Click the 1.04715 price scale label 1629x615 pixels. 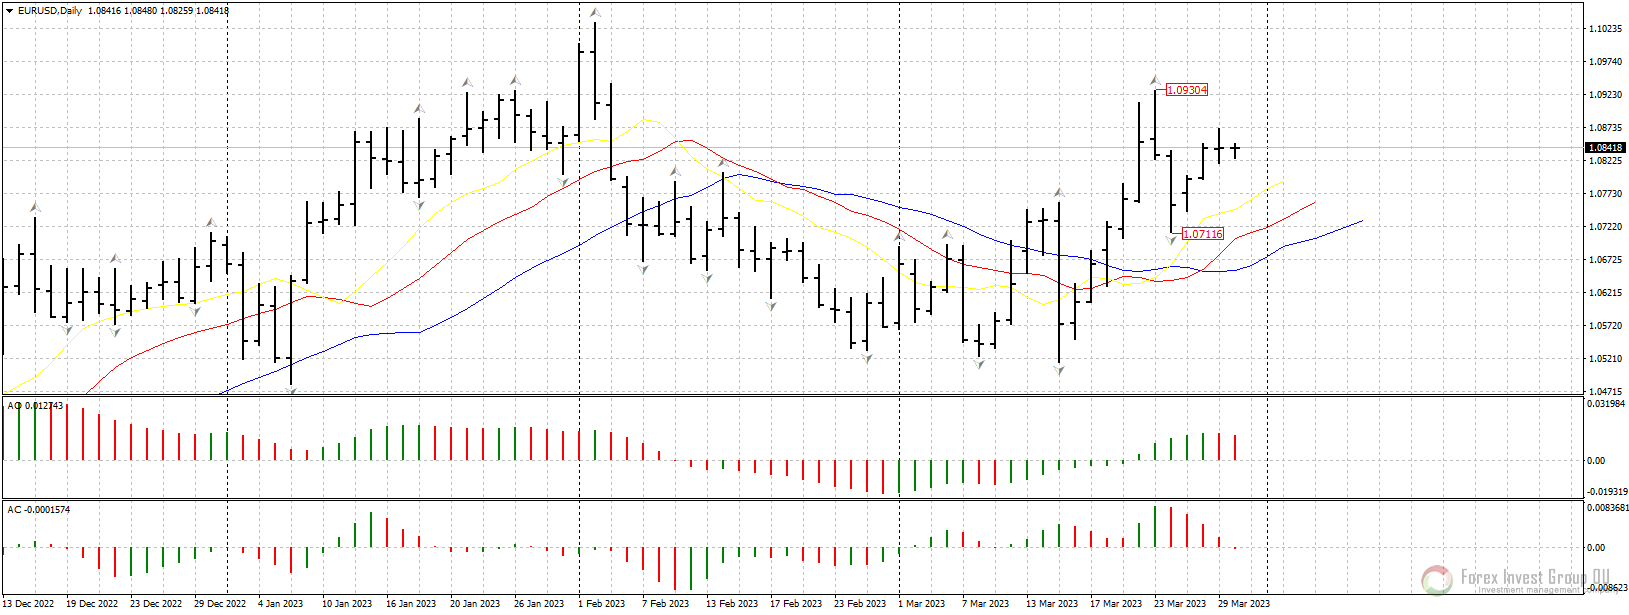coord(1605,391)
